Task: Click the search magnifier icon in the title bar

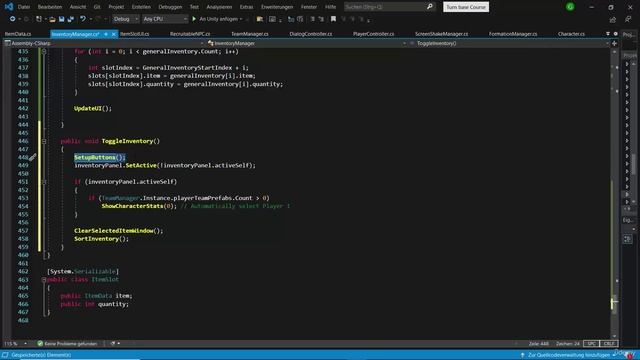Action: [x=429, y=7]
